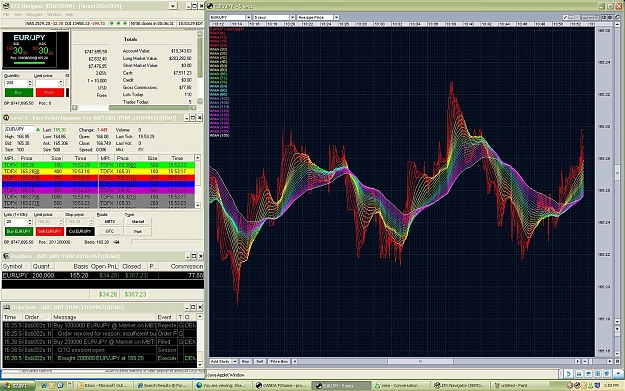Click the Quantity stepper arrows
Viewport: 625px width, 391px height.
tap(29, 83)
